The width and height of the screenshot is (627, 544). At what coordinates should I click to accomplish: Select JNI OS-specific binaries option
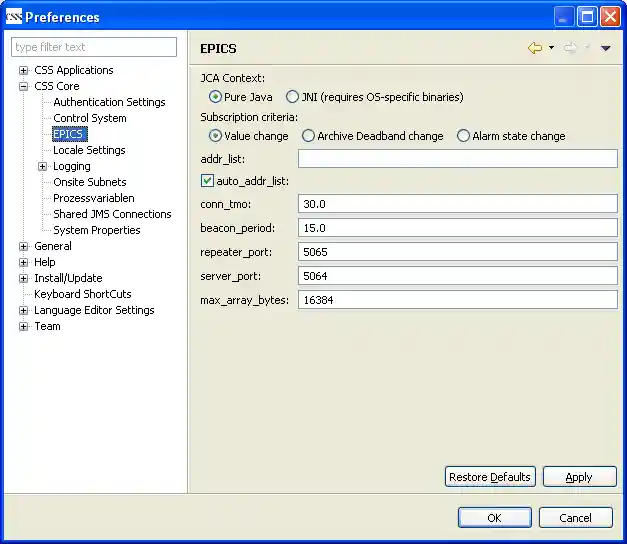pos(292,97)
